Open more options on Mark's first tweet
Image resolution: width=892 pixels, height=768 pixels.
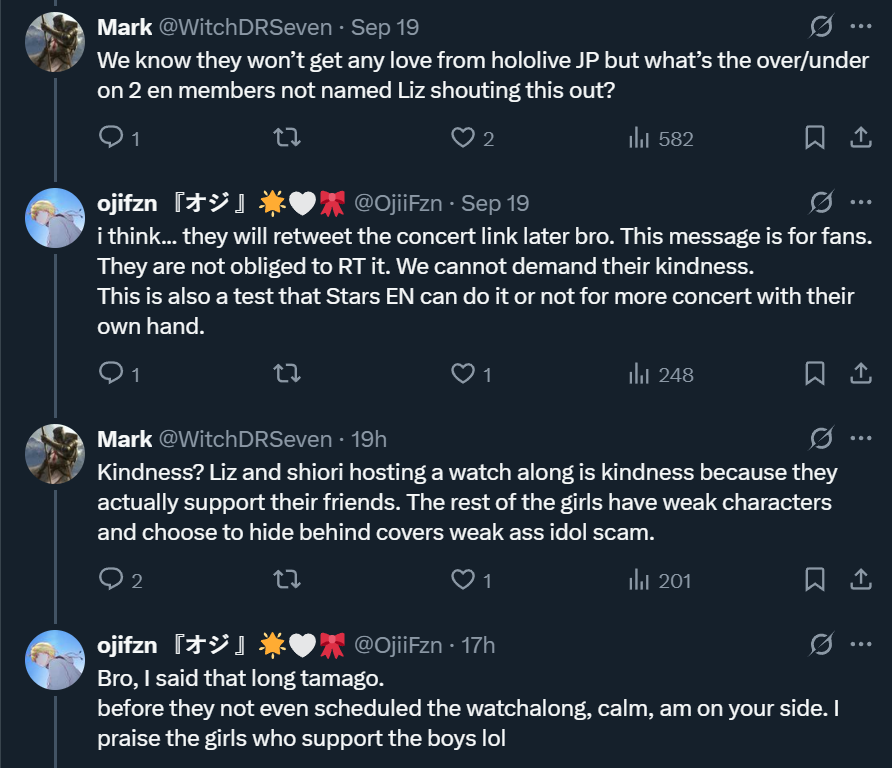(x=860, y=27)
